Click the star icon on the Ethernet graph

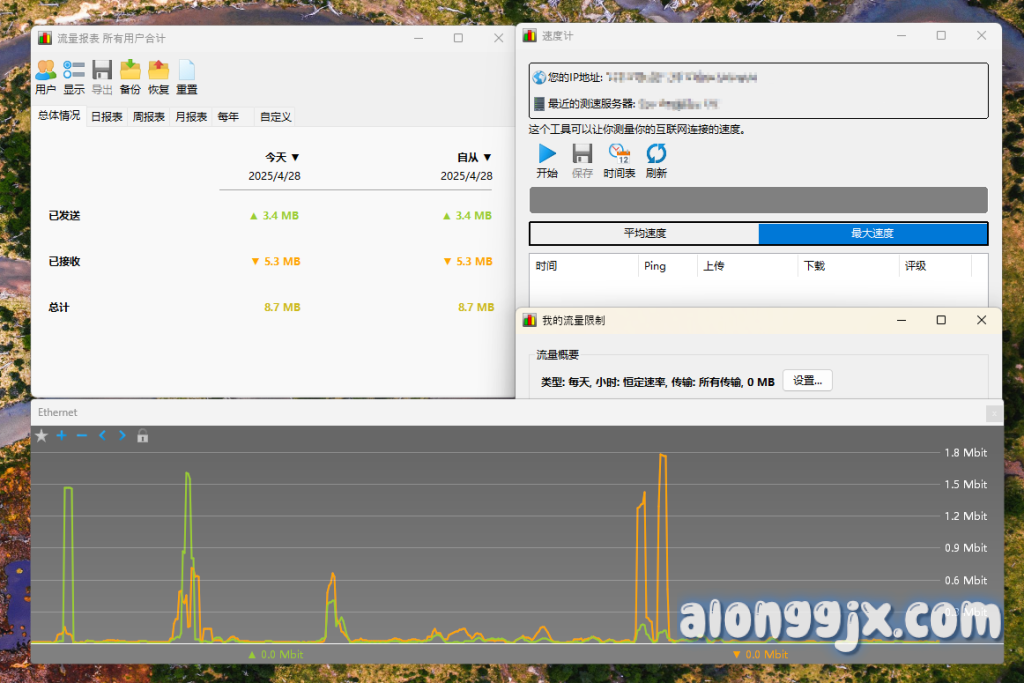(41, 436)
